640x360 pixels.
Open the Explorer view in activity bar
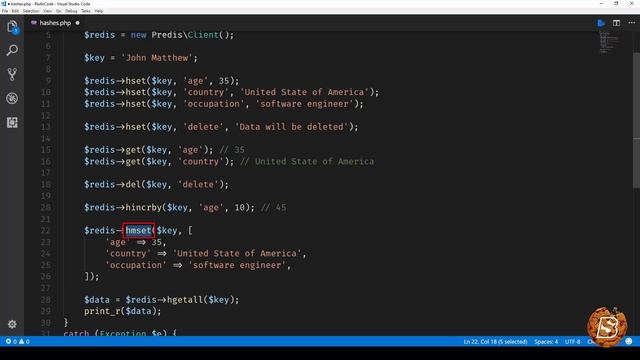tap(12, 27)
